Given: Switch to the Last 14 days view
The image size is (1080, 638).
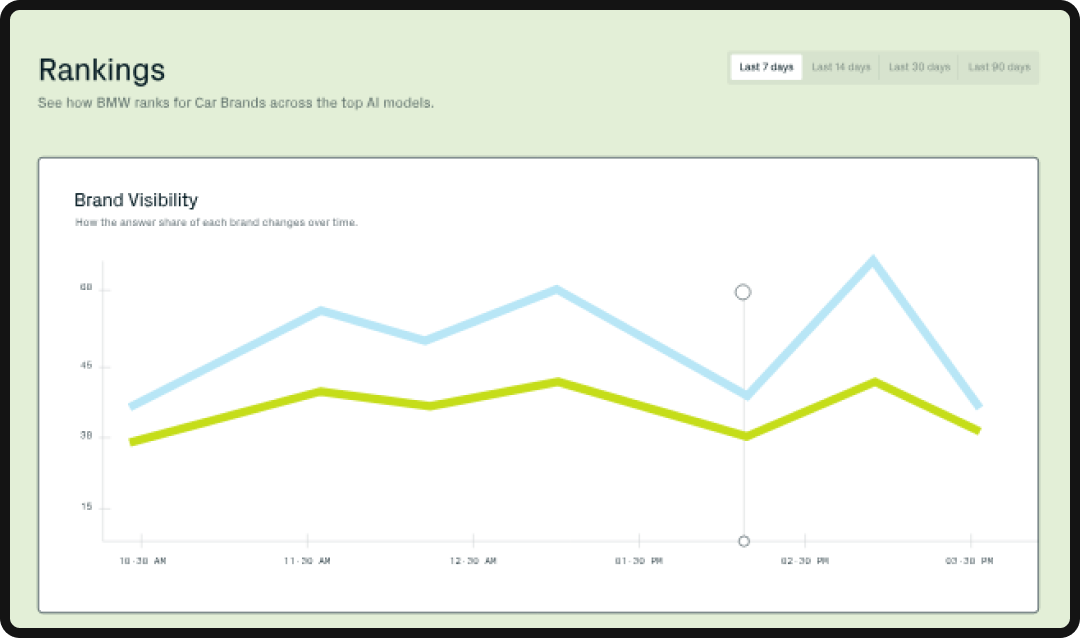Looking at the screenshot, I should coord(841,67).
